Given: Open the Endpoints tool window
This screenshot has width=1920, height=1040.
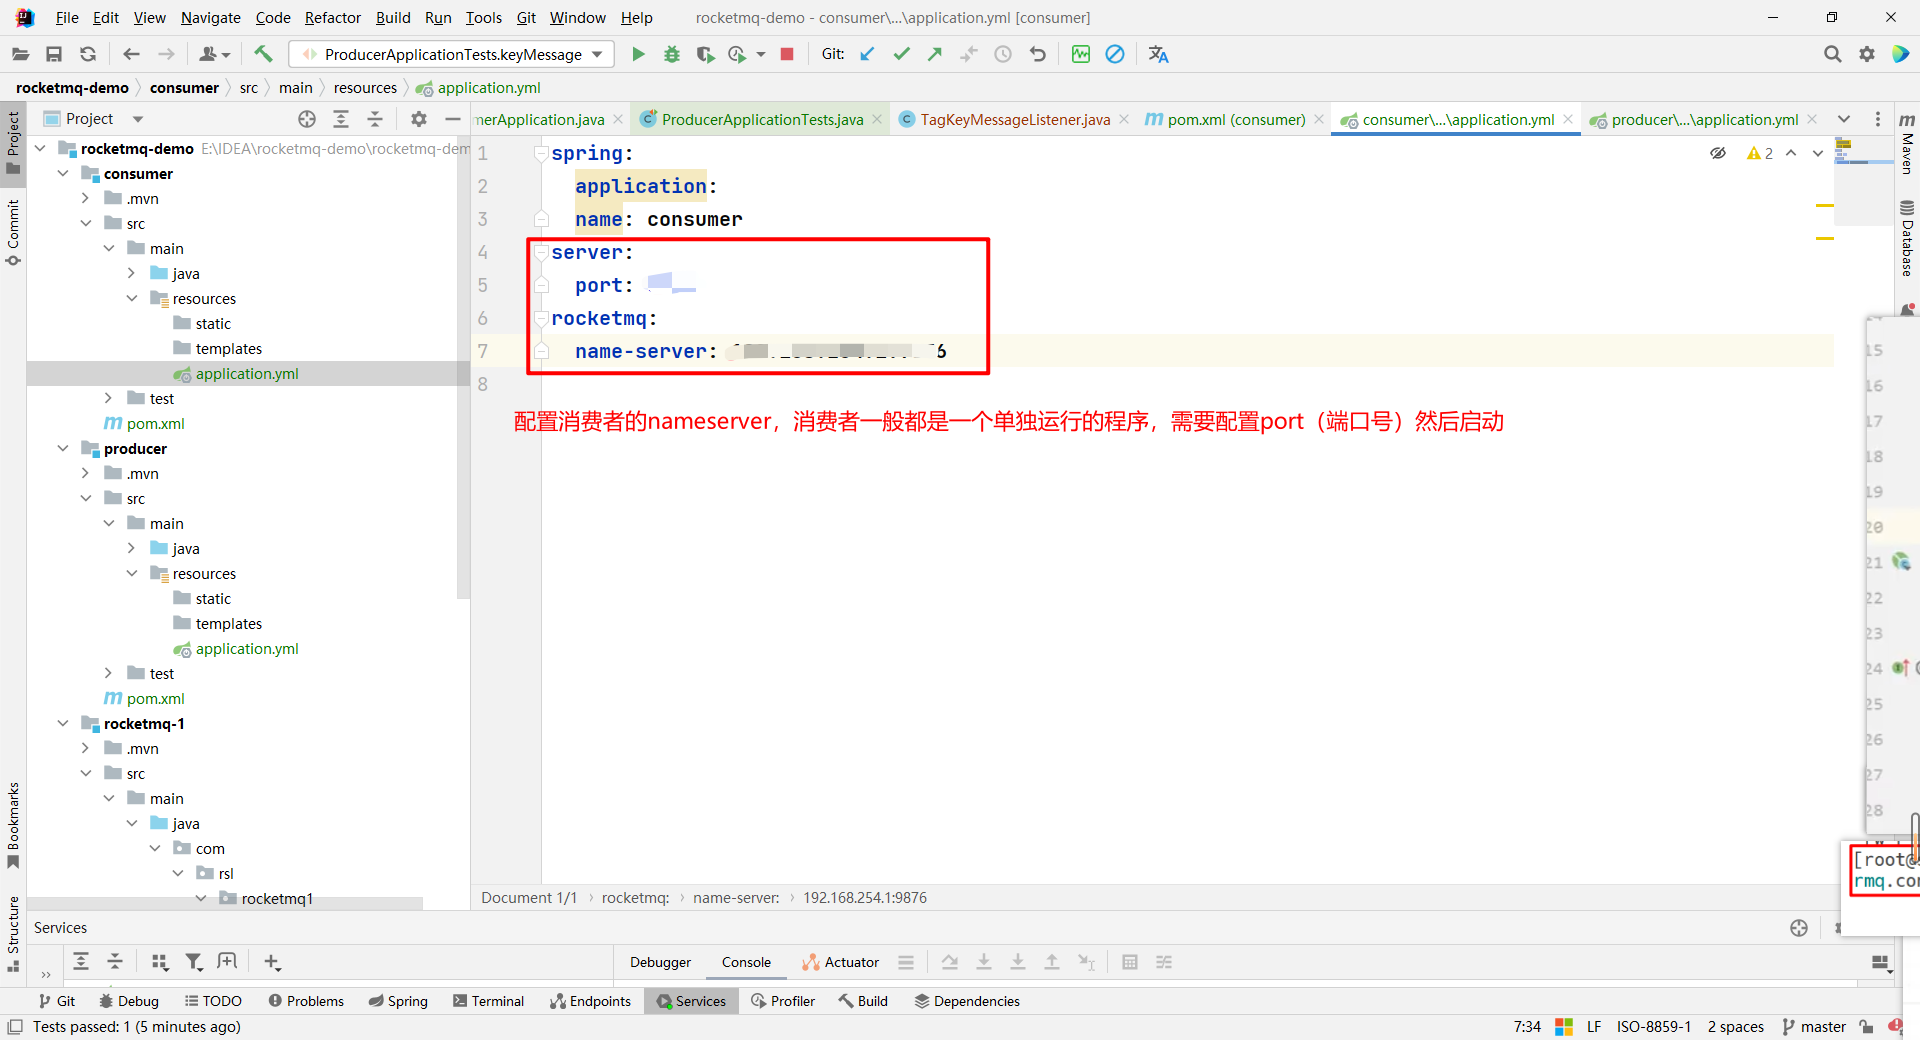Looking at the screenshot, I should pyautogui.click(x=590, y=1001).
